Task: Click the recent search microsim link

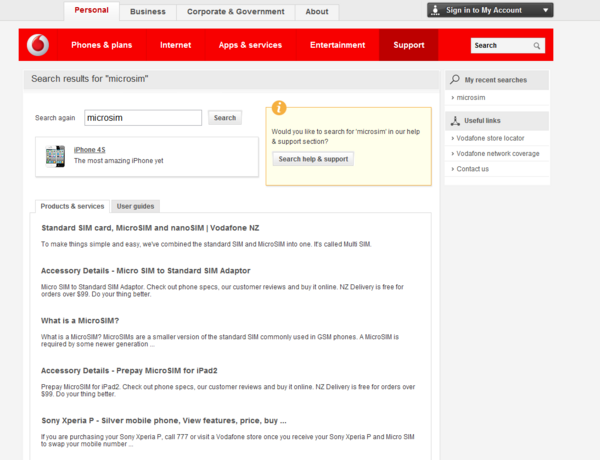Action: [471, 98]
